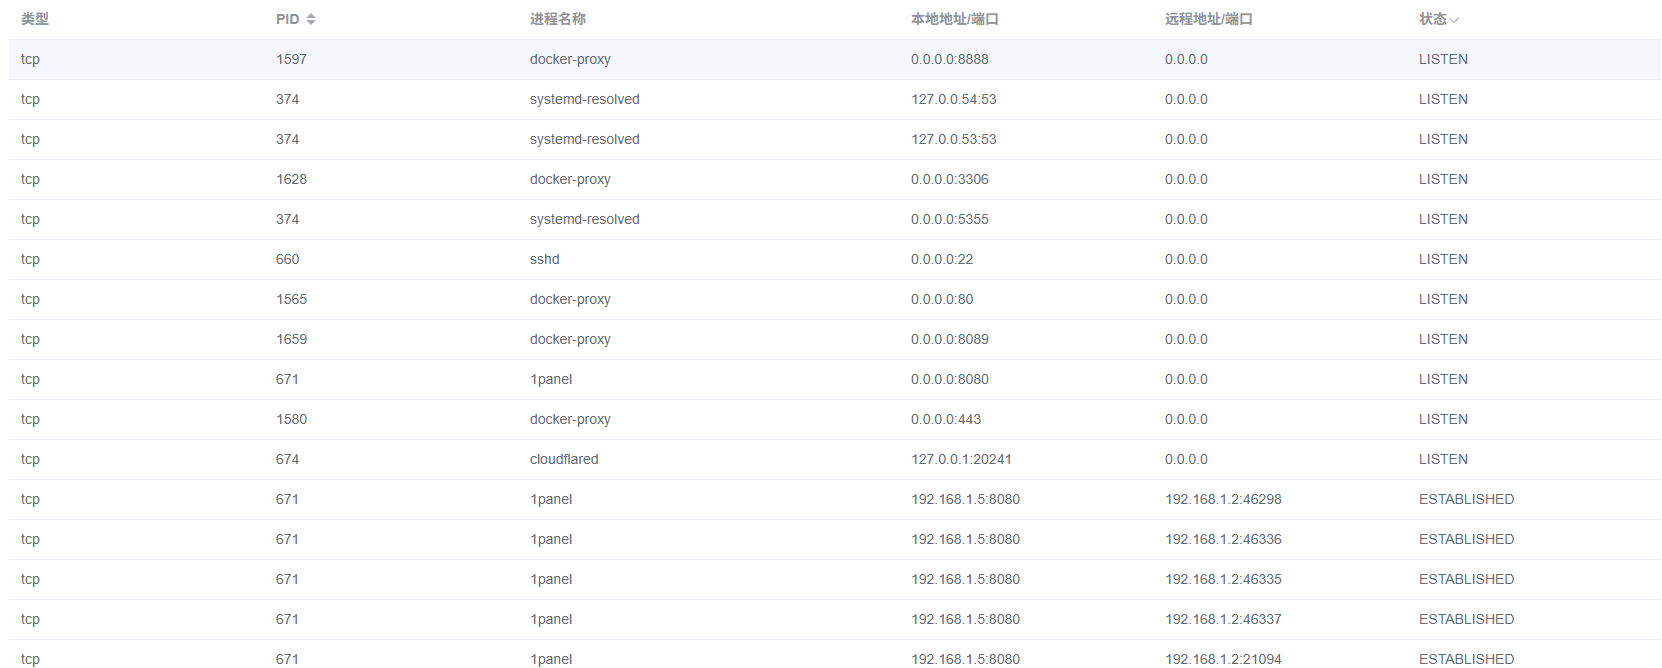The height and width of the screenshot is (668, 1662).
Task: Click tcp type in the sshd row
Action: pos(30,259)
